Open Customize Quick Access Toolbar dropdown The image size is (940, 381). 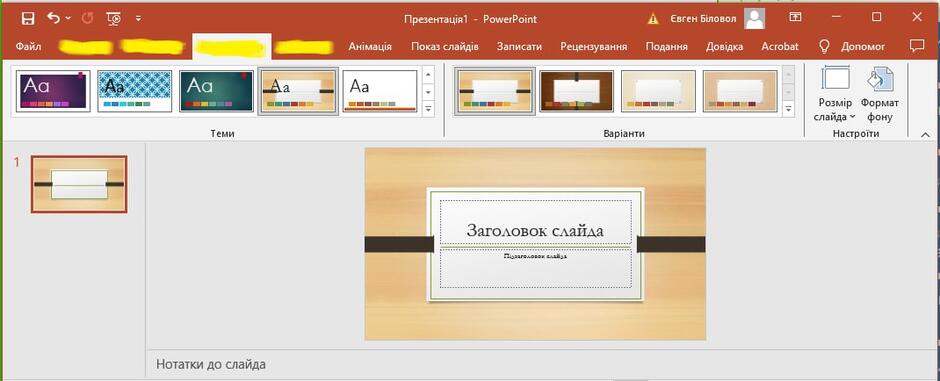coord(138,19)
